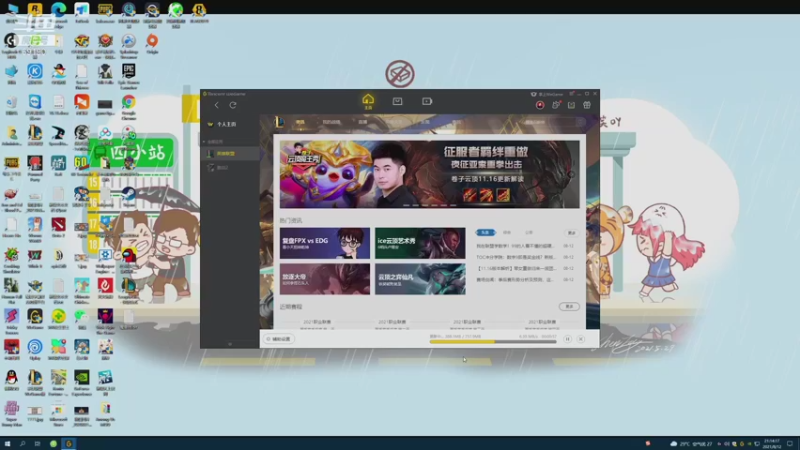Collapse the sidebar apps section arrow
This screenshot has width=800, height=450.
[x=204, y=141]
